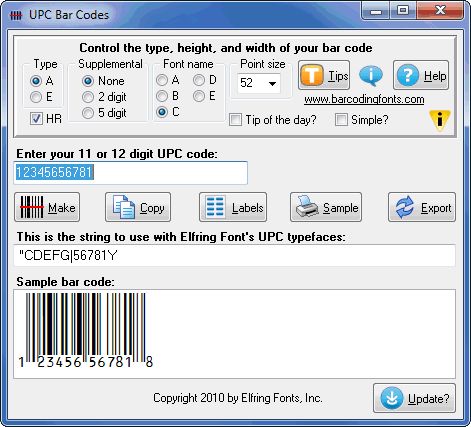Copy the generated barcode string
Image resolution: width=471 pixels, height=427 pixels.
138,207
